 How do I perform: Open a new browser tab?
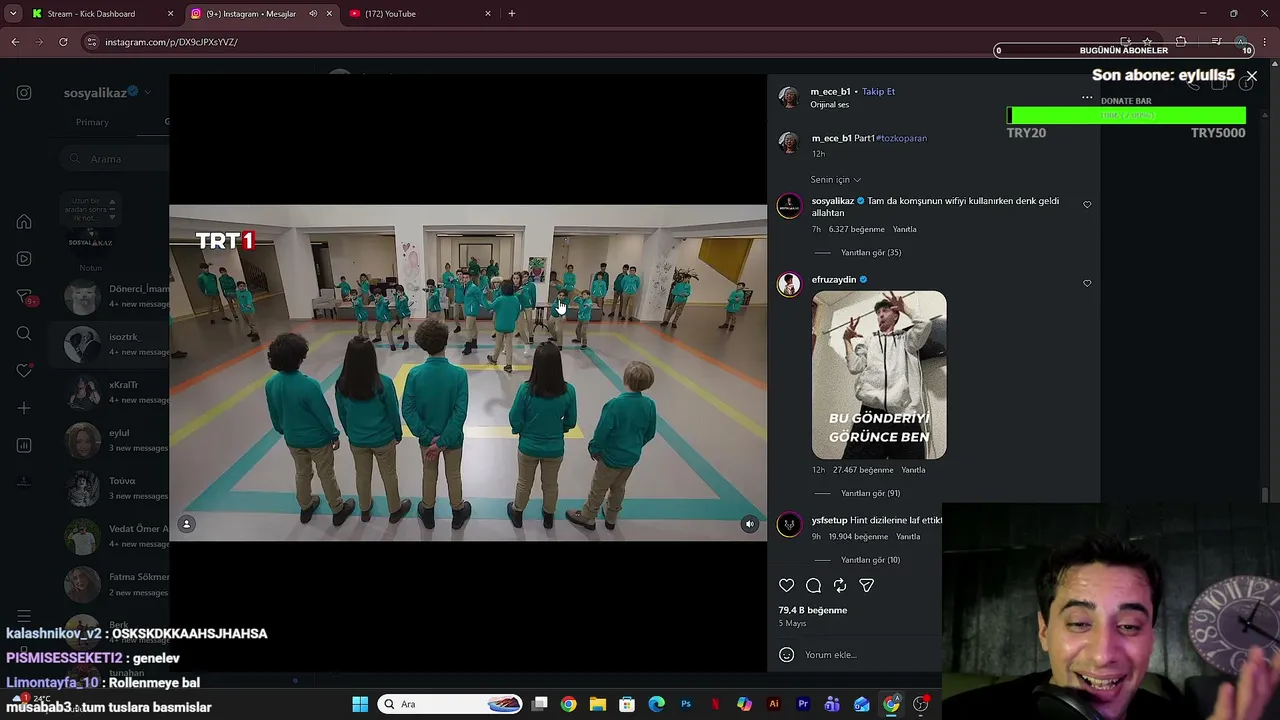point(512,14)
